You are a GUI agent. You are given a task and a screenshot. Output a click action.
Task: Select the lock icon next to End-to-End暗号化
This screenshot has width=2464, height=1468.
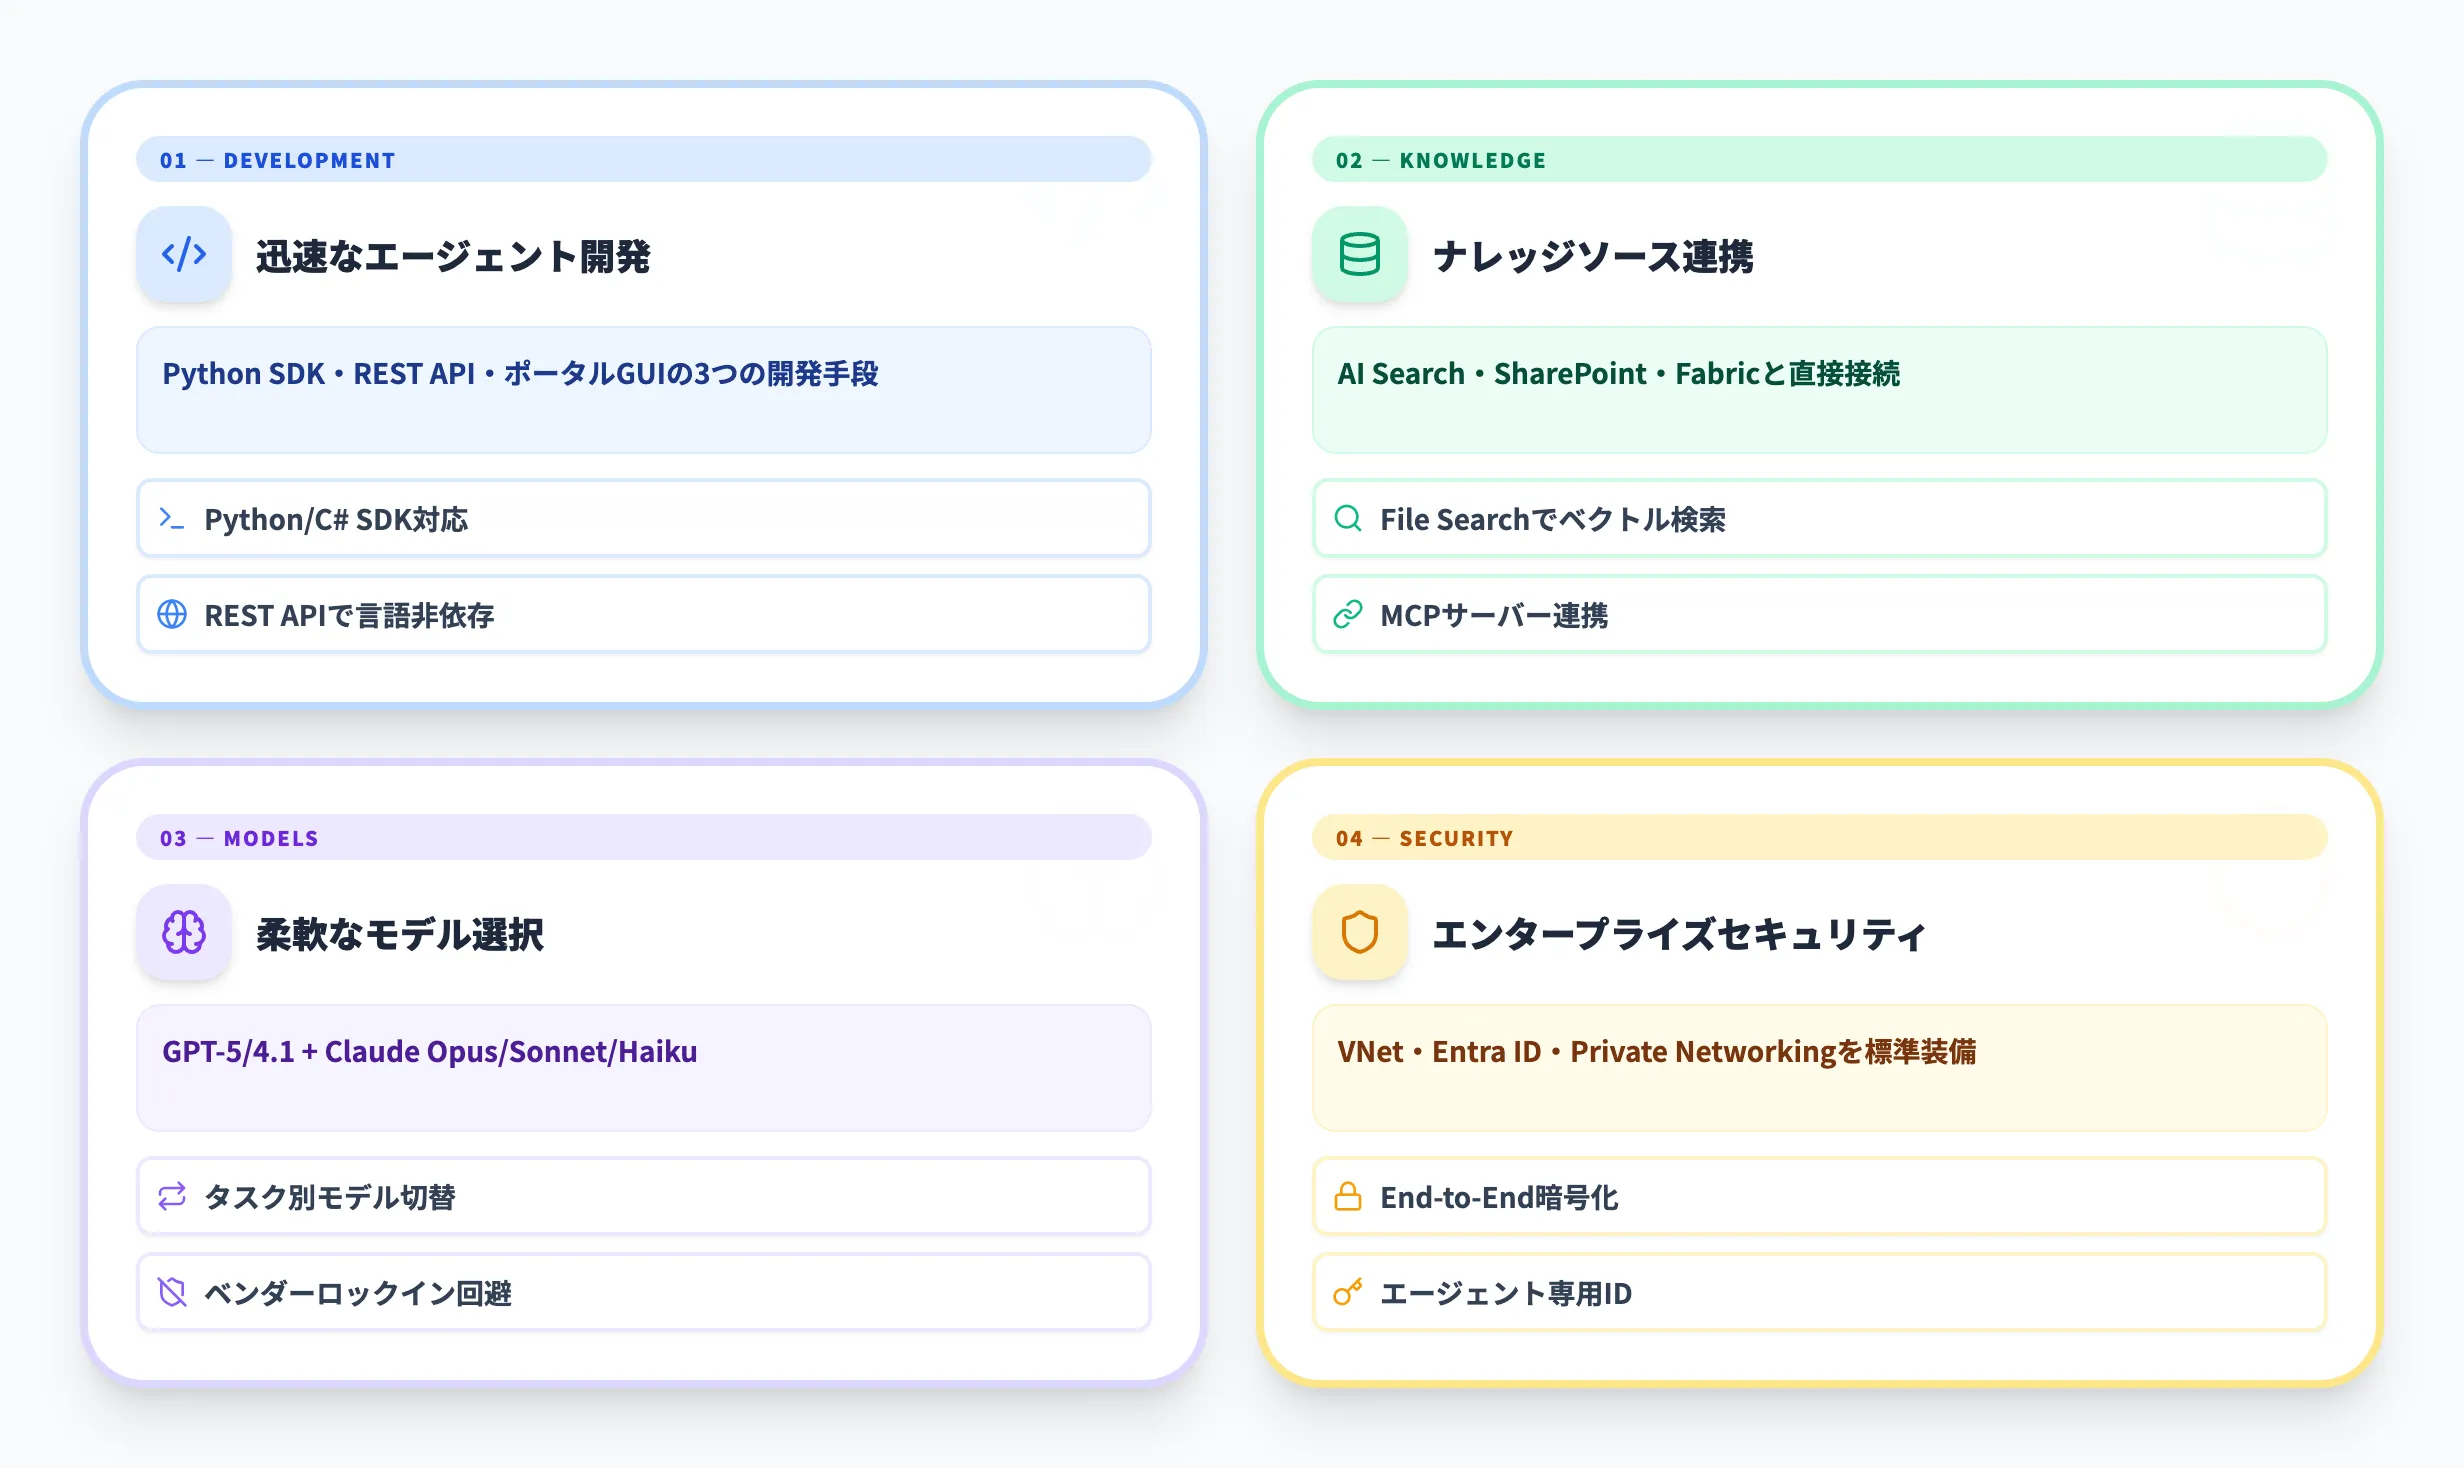click(1347, 1196)
